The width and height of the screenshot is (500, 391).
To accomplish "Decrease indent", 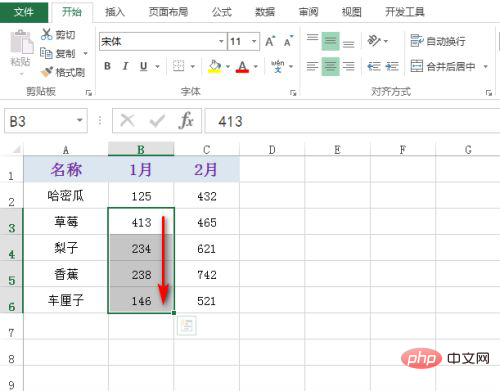I will [374, 66].
